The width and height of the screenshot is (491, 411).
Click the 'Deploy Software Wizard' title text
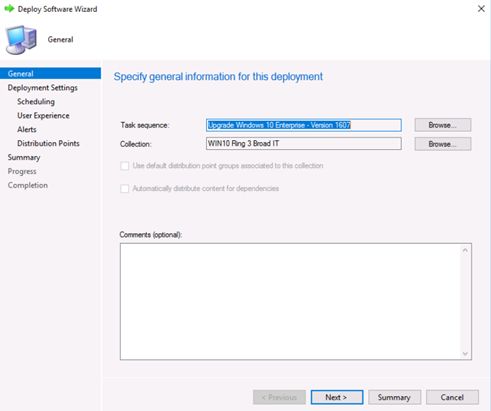57,9
